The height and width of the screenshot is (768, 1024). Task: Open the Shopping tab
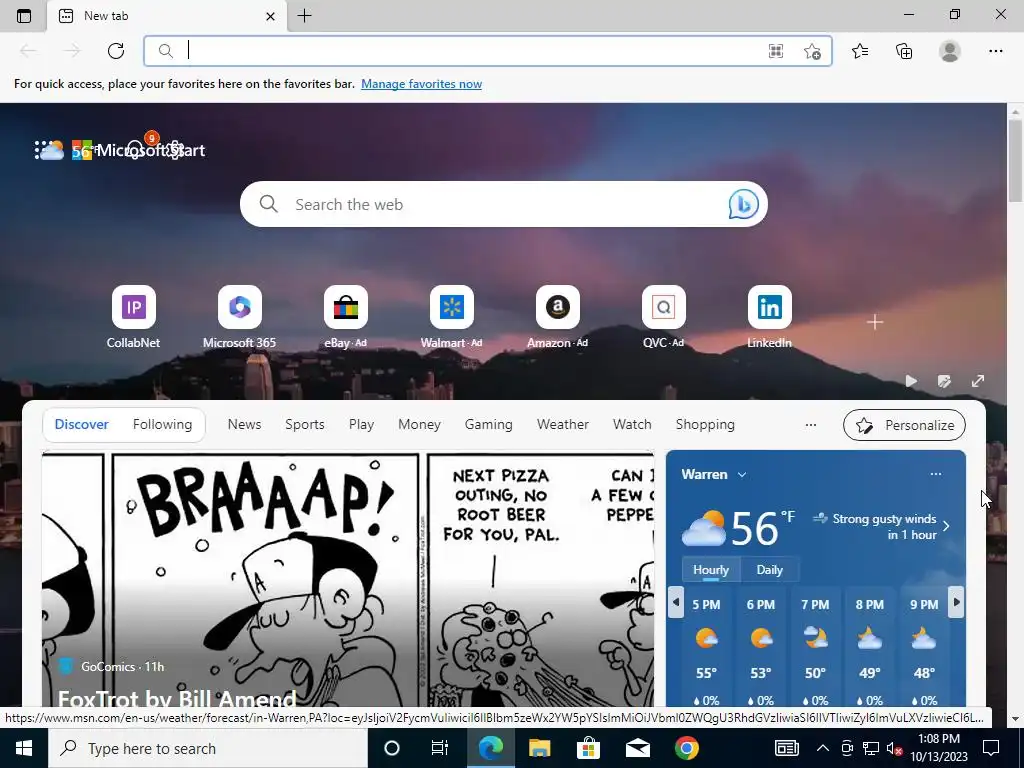(705, 424)
